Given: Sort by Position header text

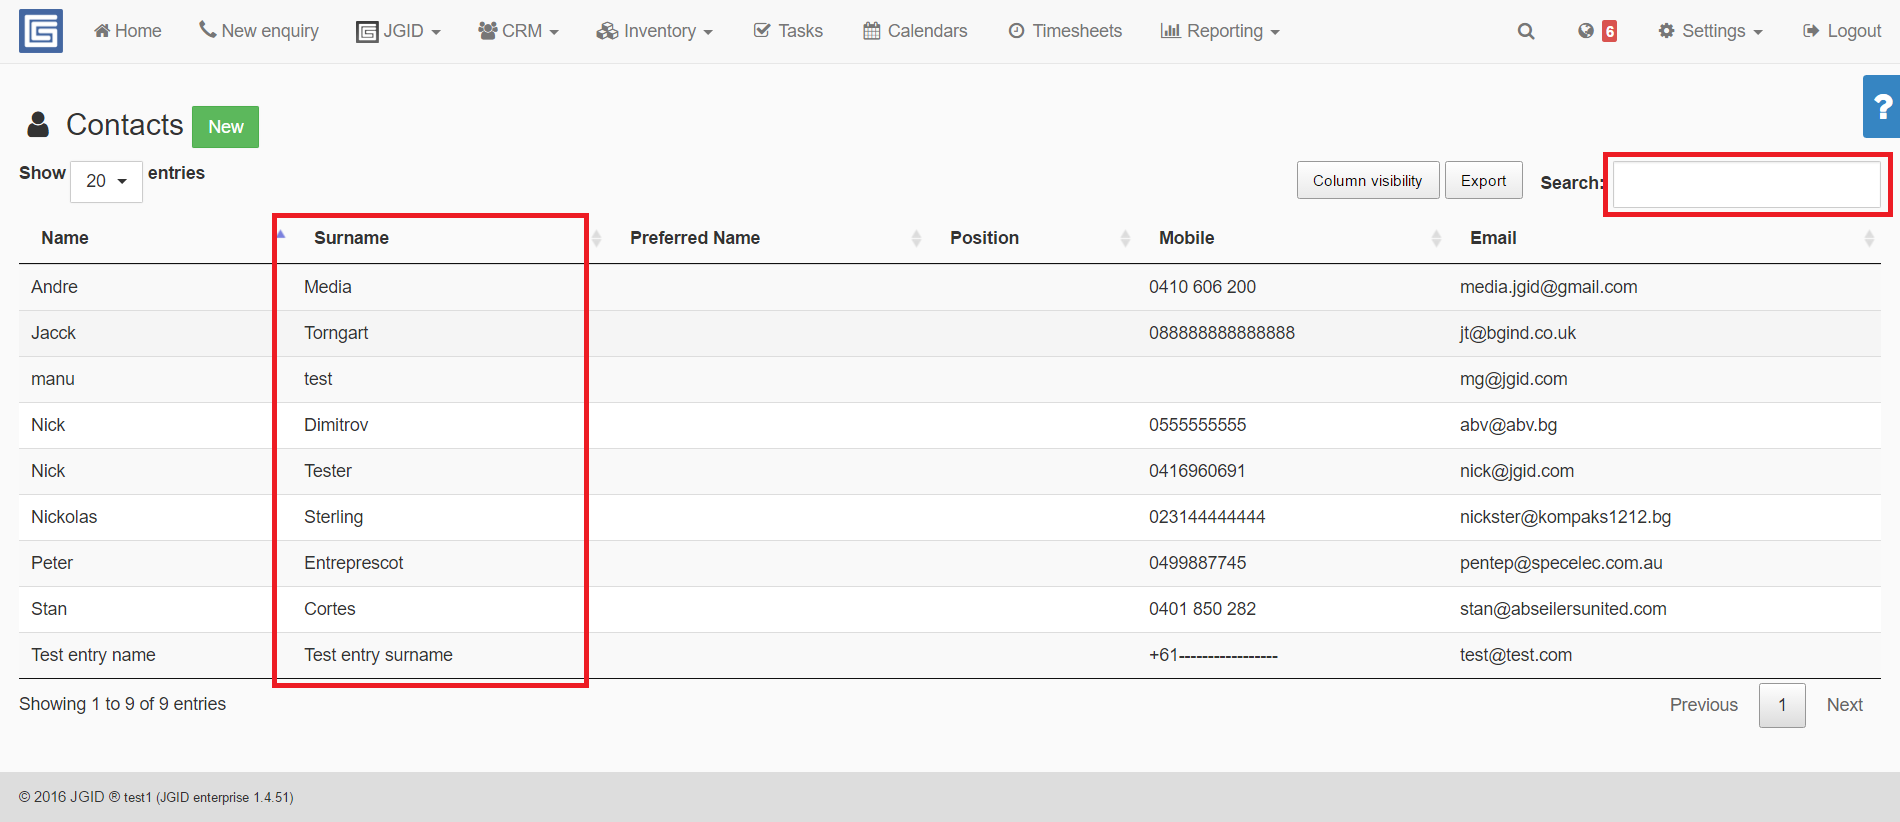Looking at the screenshot, I should click(984, 238).
